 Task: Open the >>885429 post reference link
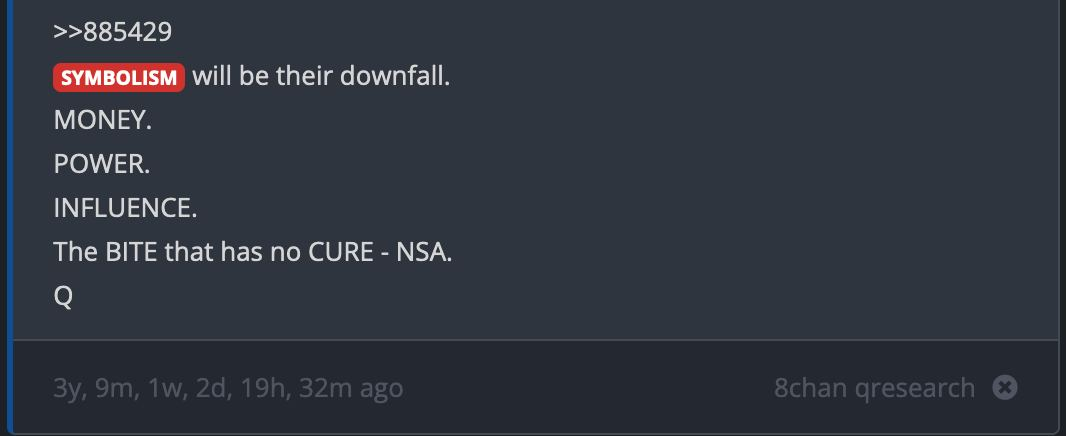coord(112,32)
